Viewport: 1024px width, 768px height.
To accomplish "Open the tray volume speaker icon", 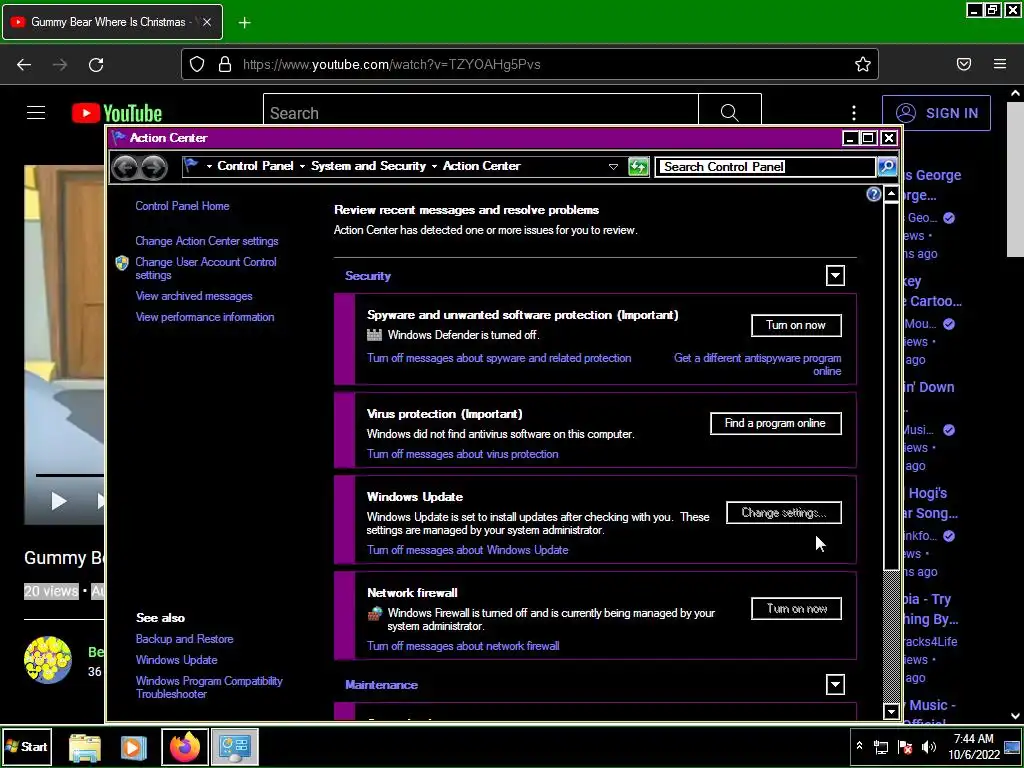I will point(928,747).
